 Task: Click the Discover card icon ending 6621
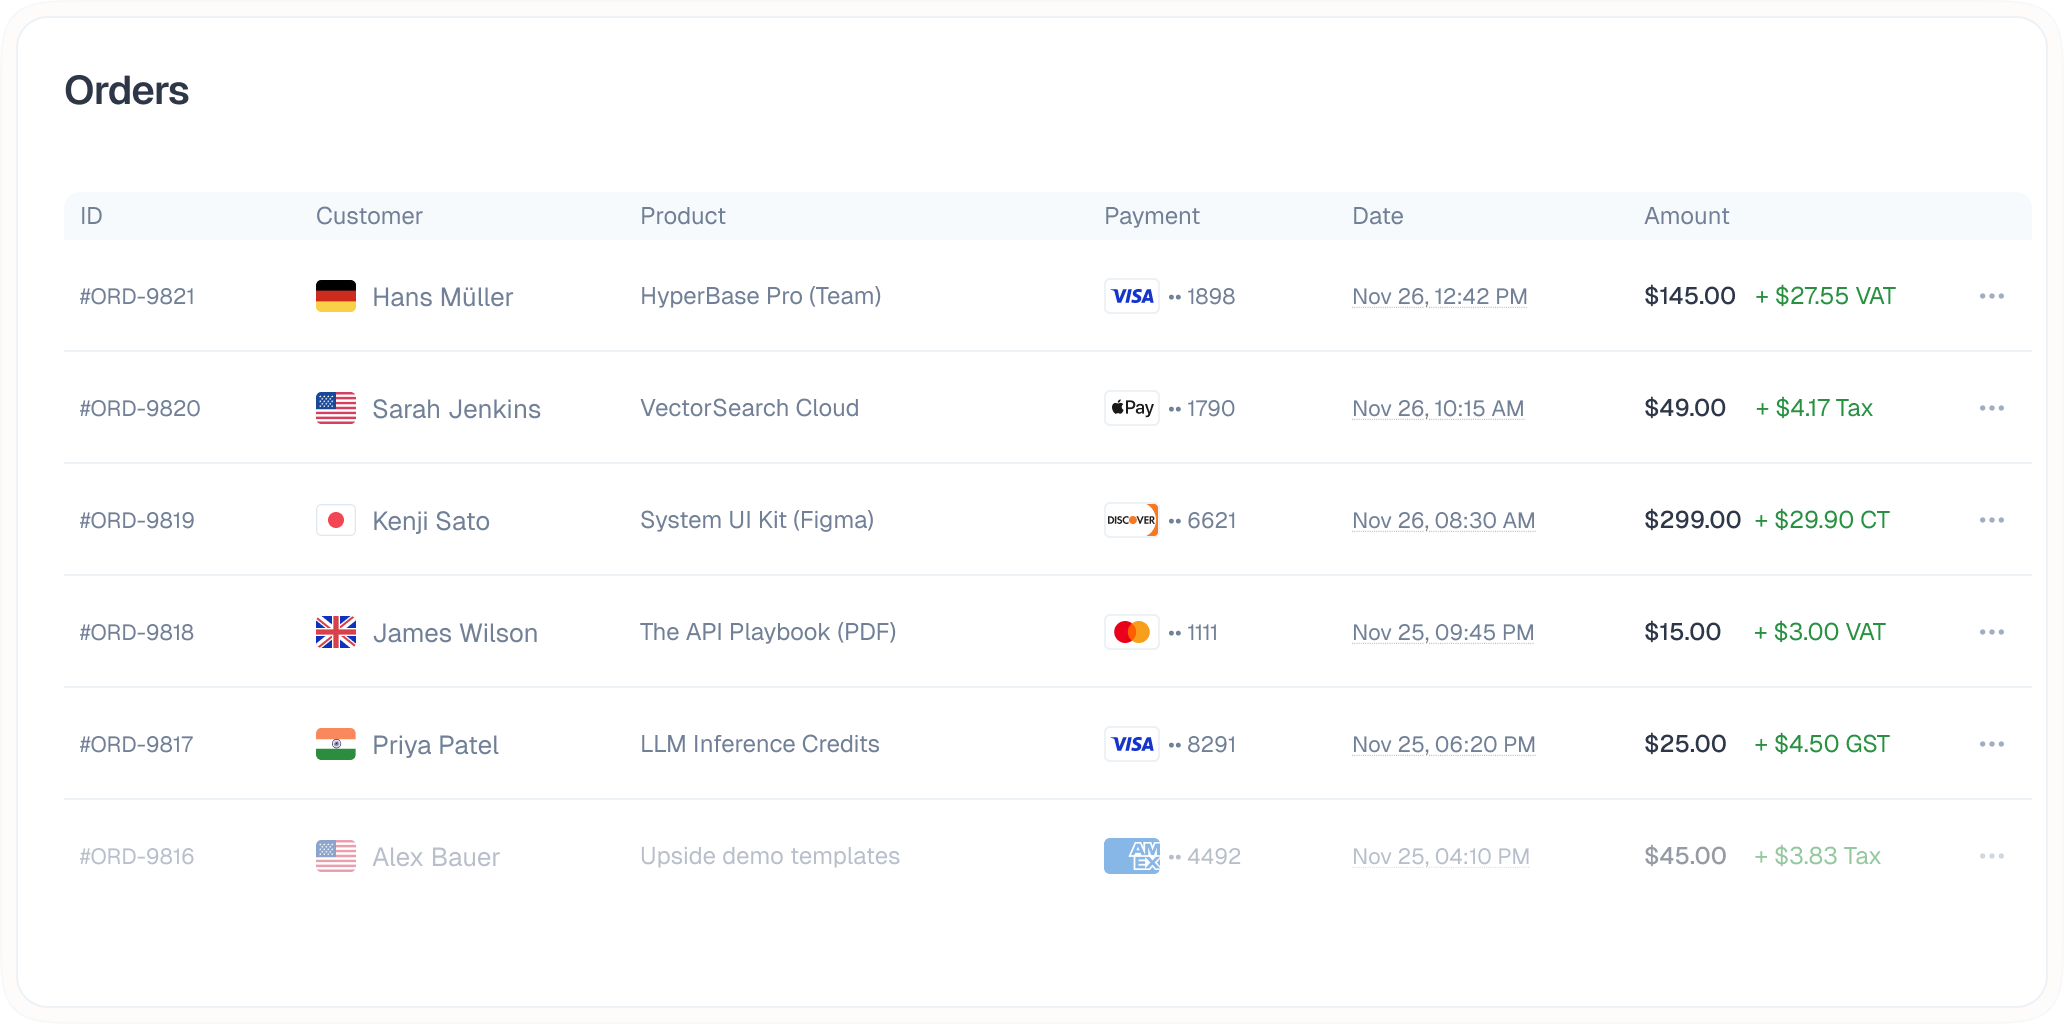tap(1132, 520)
